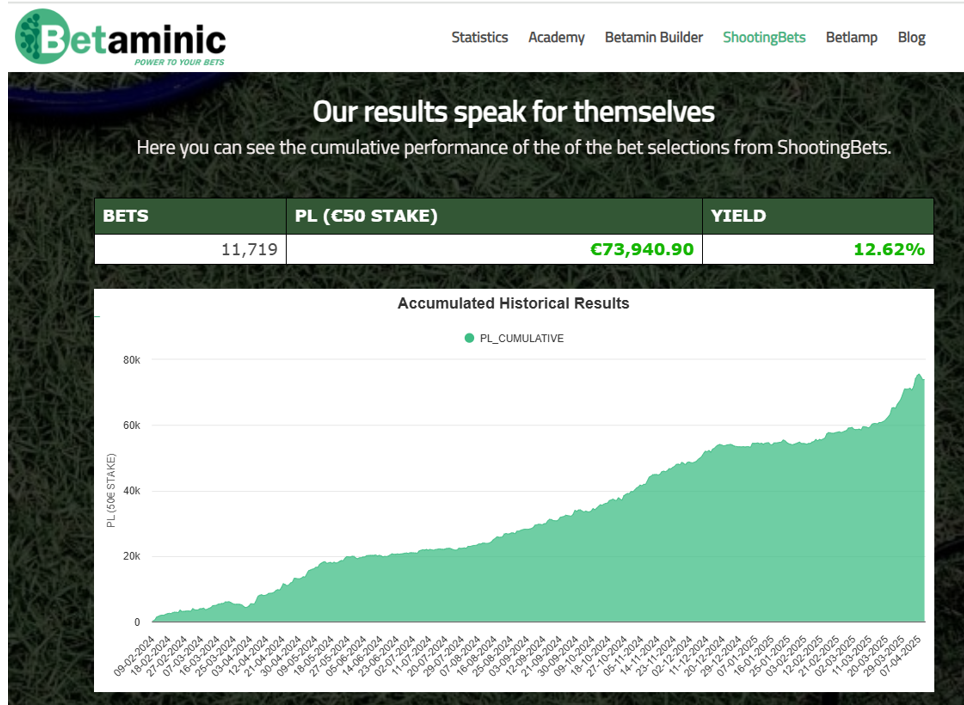Click the PL (€50 STAKE) column header
964x705 pixels.
click(x=494, y=216)
